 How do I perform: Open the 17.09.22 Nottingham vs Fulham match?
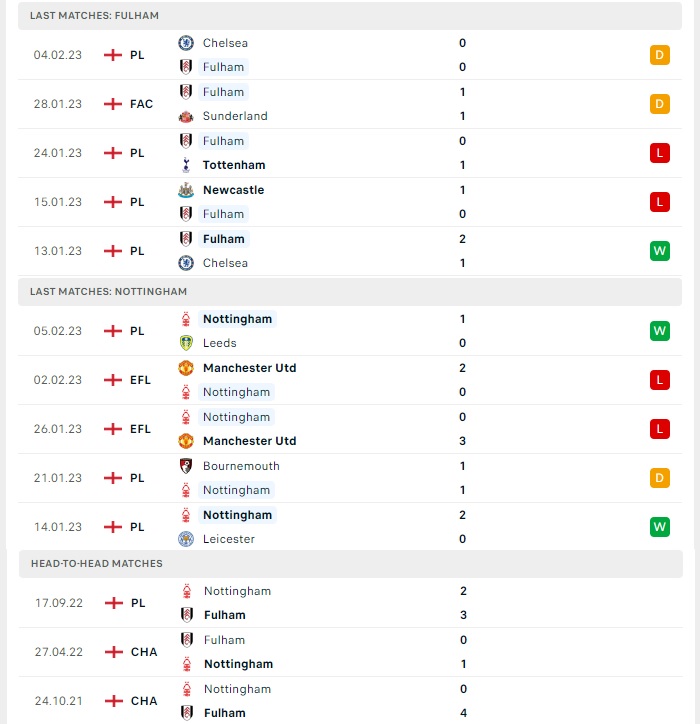pyautogui.click(x=351, y=603)
